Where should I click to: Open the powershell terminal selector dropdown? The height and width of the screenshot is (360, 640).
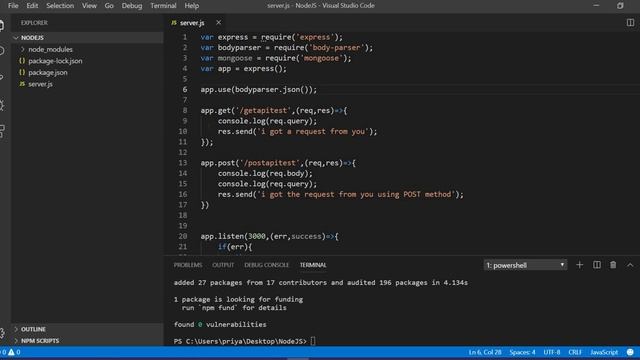click(525, 265)
